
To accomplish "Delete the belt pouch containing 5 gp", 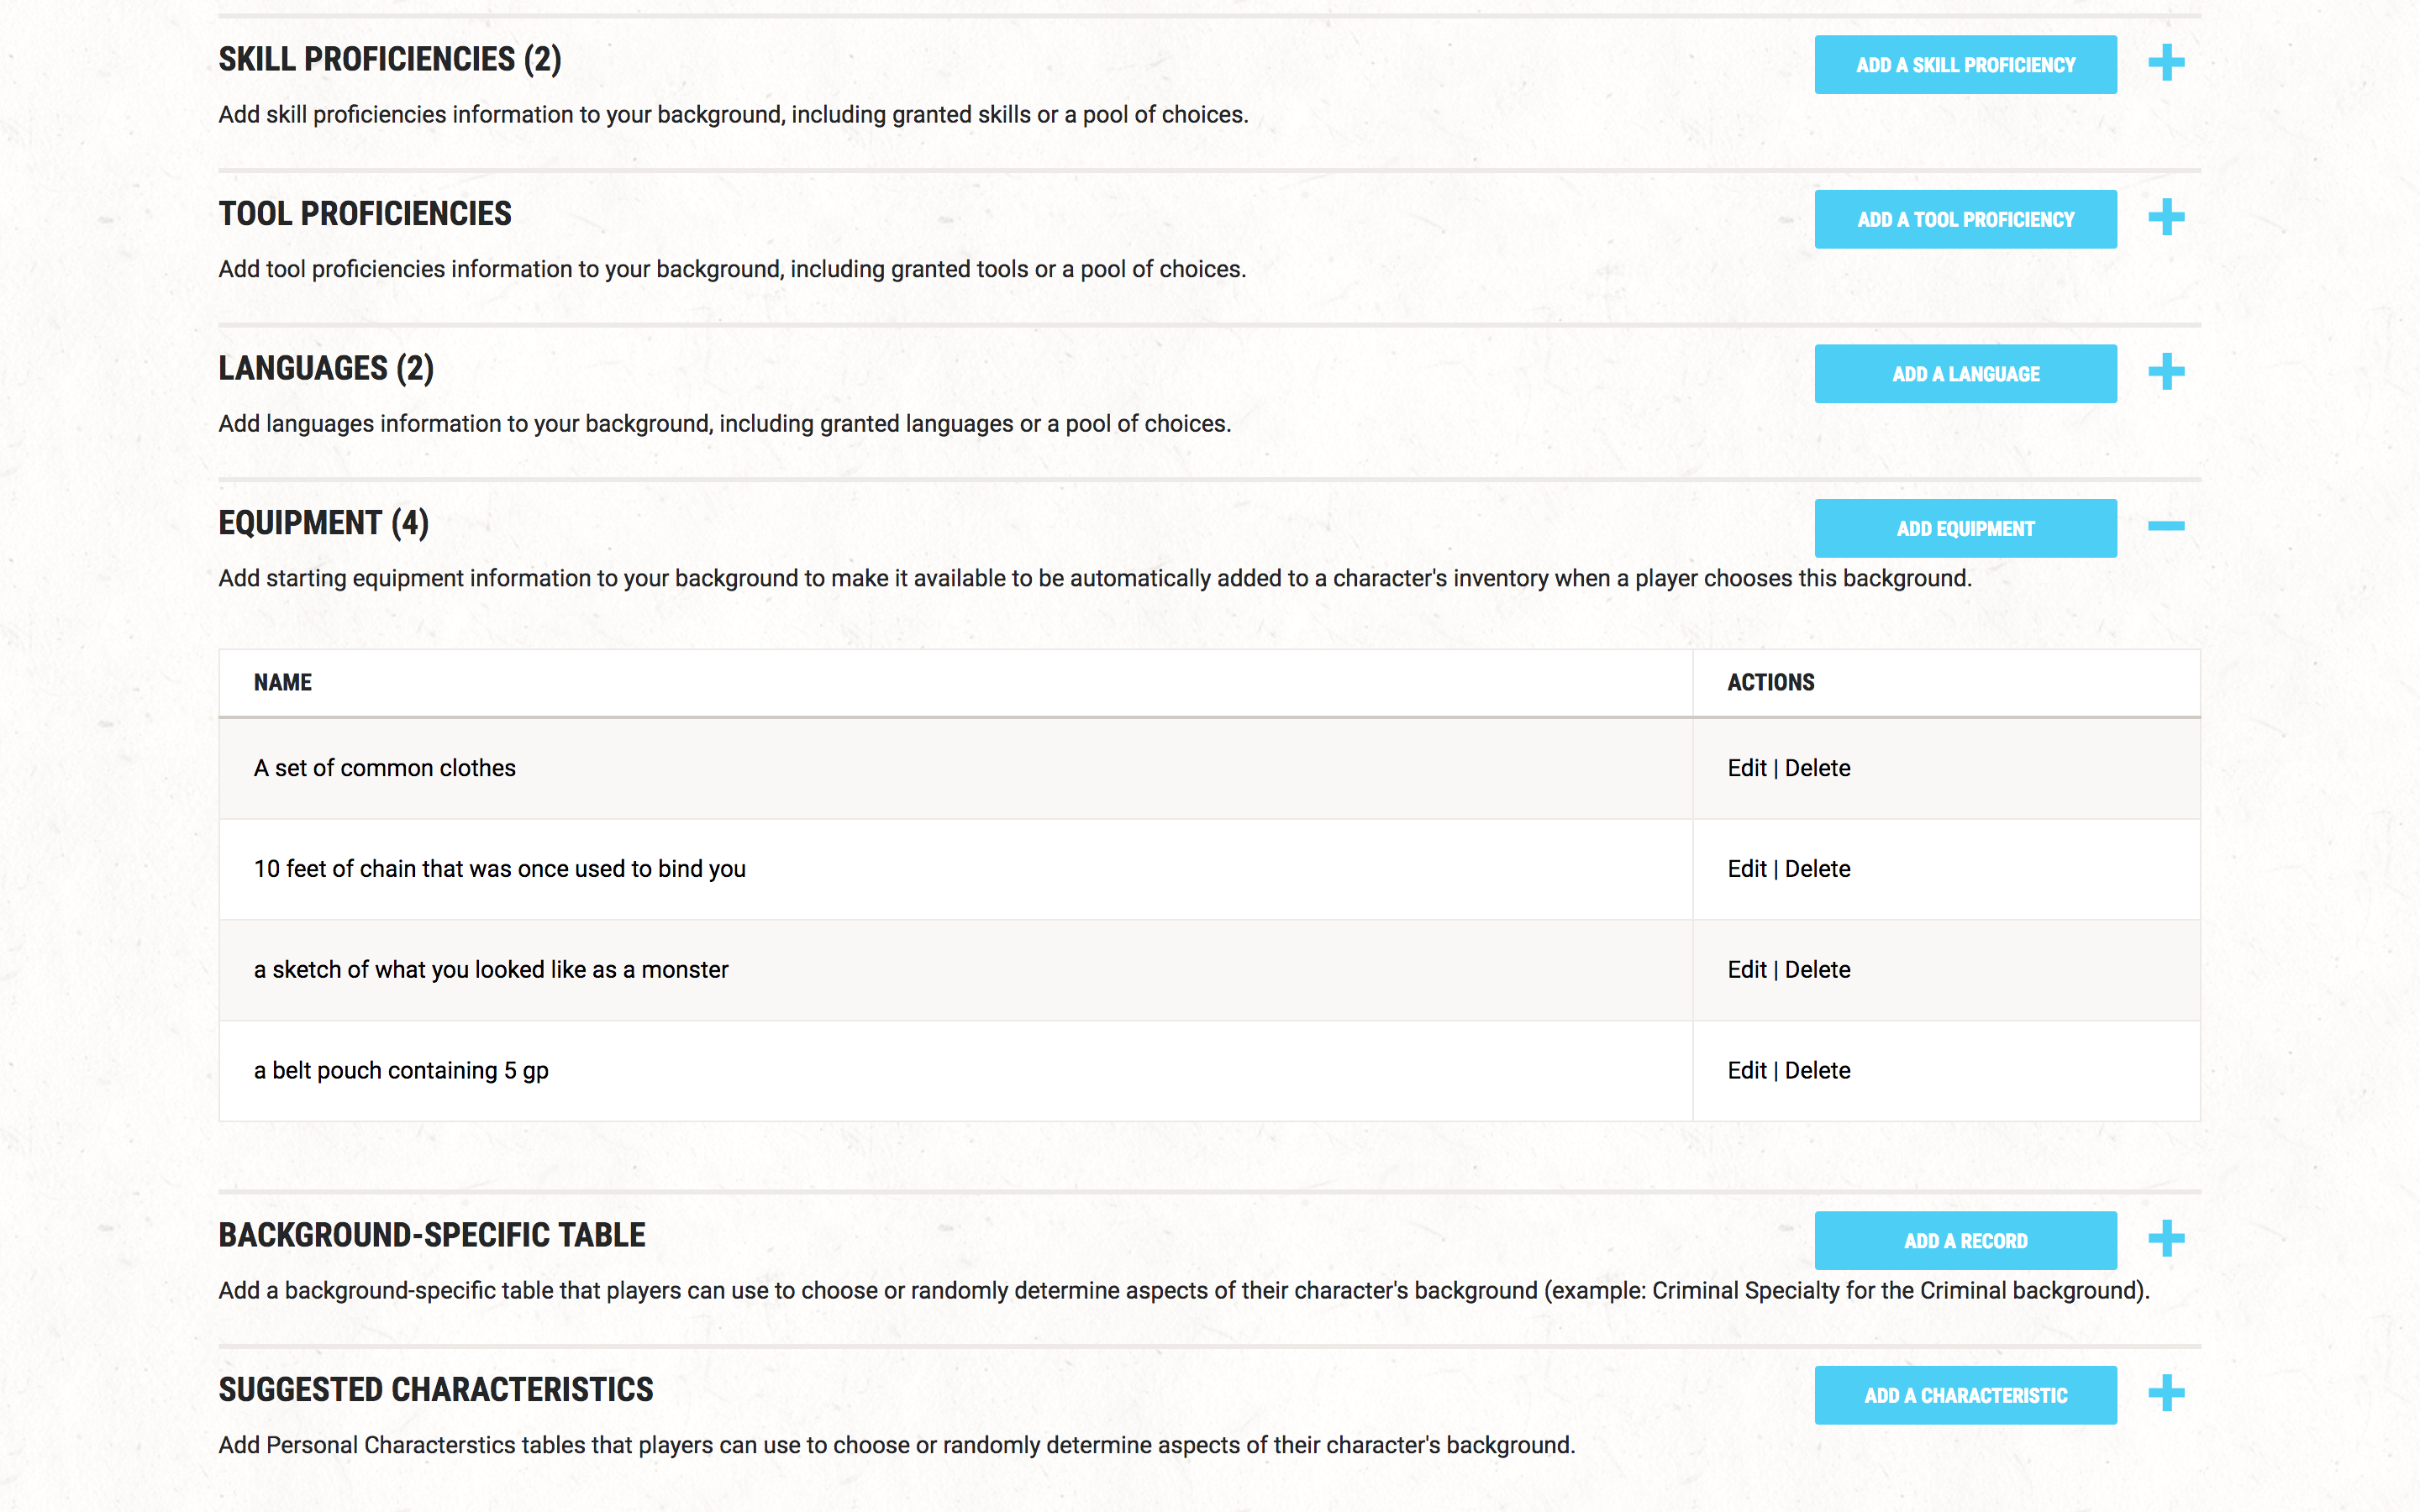I will click(x=1817, y=1071).
